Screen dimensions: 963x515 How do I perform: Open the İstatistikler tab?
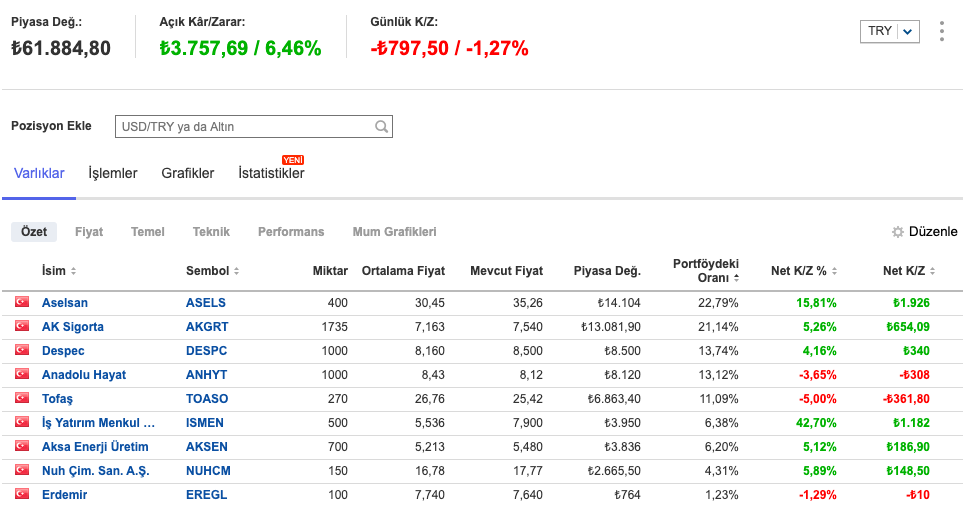coord(271,174)
